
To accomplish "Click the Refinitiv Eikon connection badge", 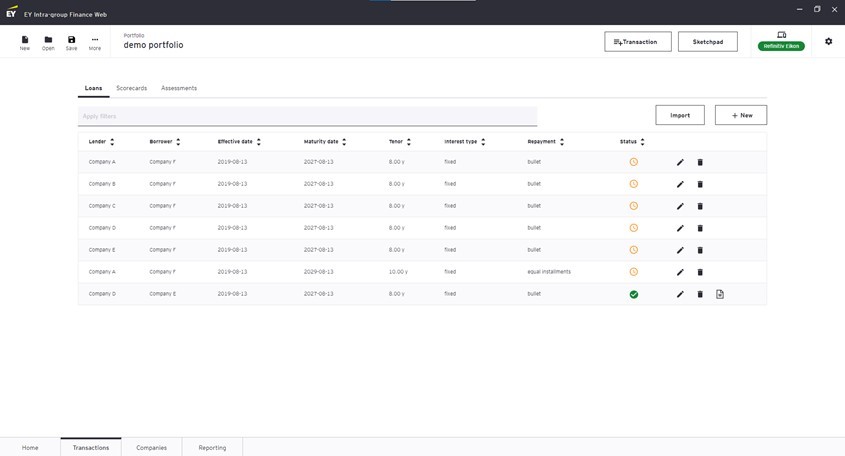I will point(781,46).
